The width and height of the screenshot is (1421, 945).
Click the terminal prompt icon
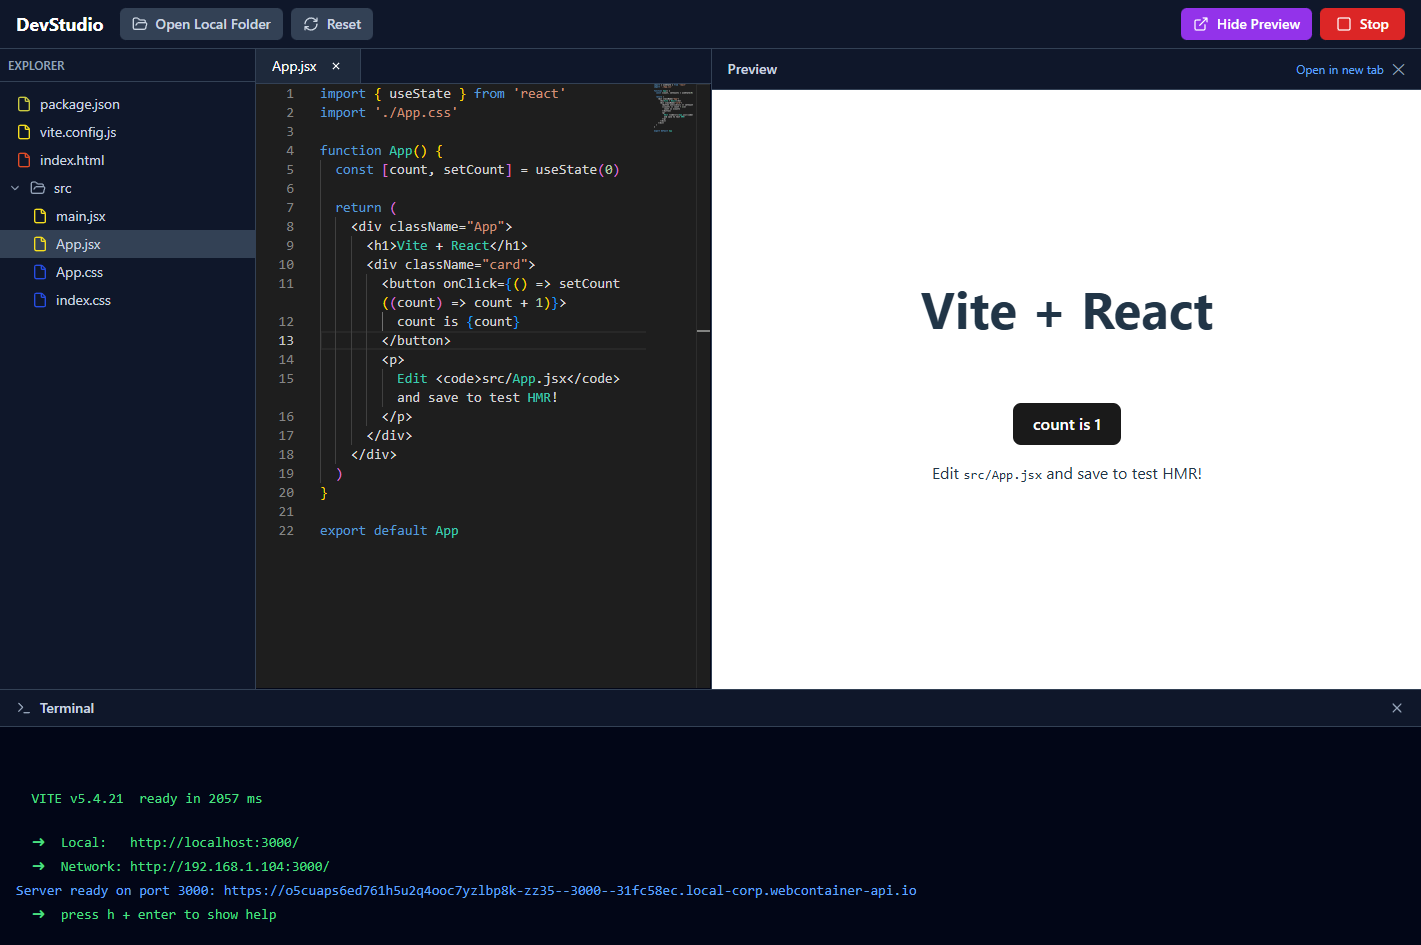[x=23, y=708]
